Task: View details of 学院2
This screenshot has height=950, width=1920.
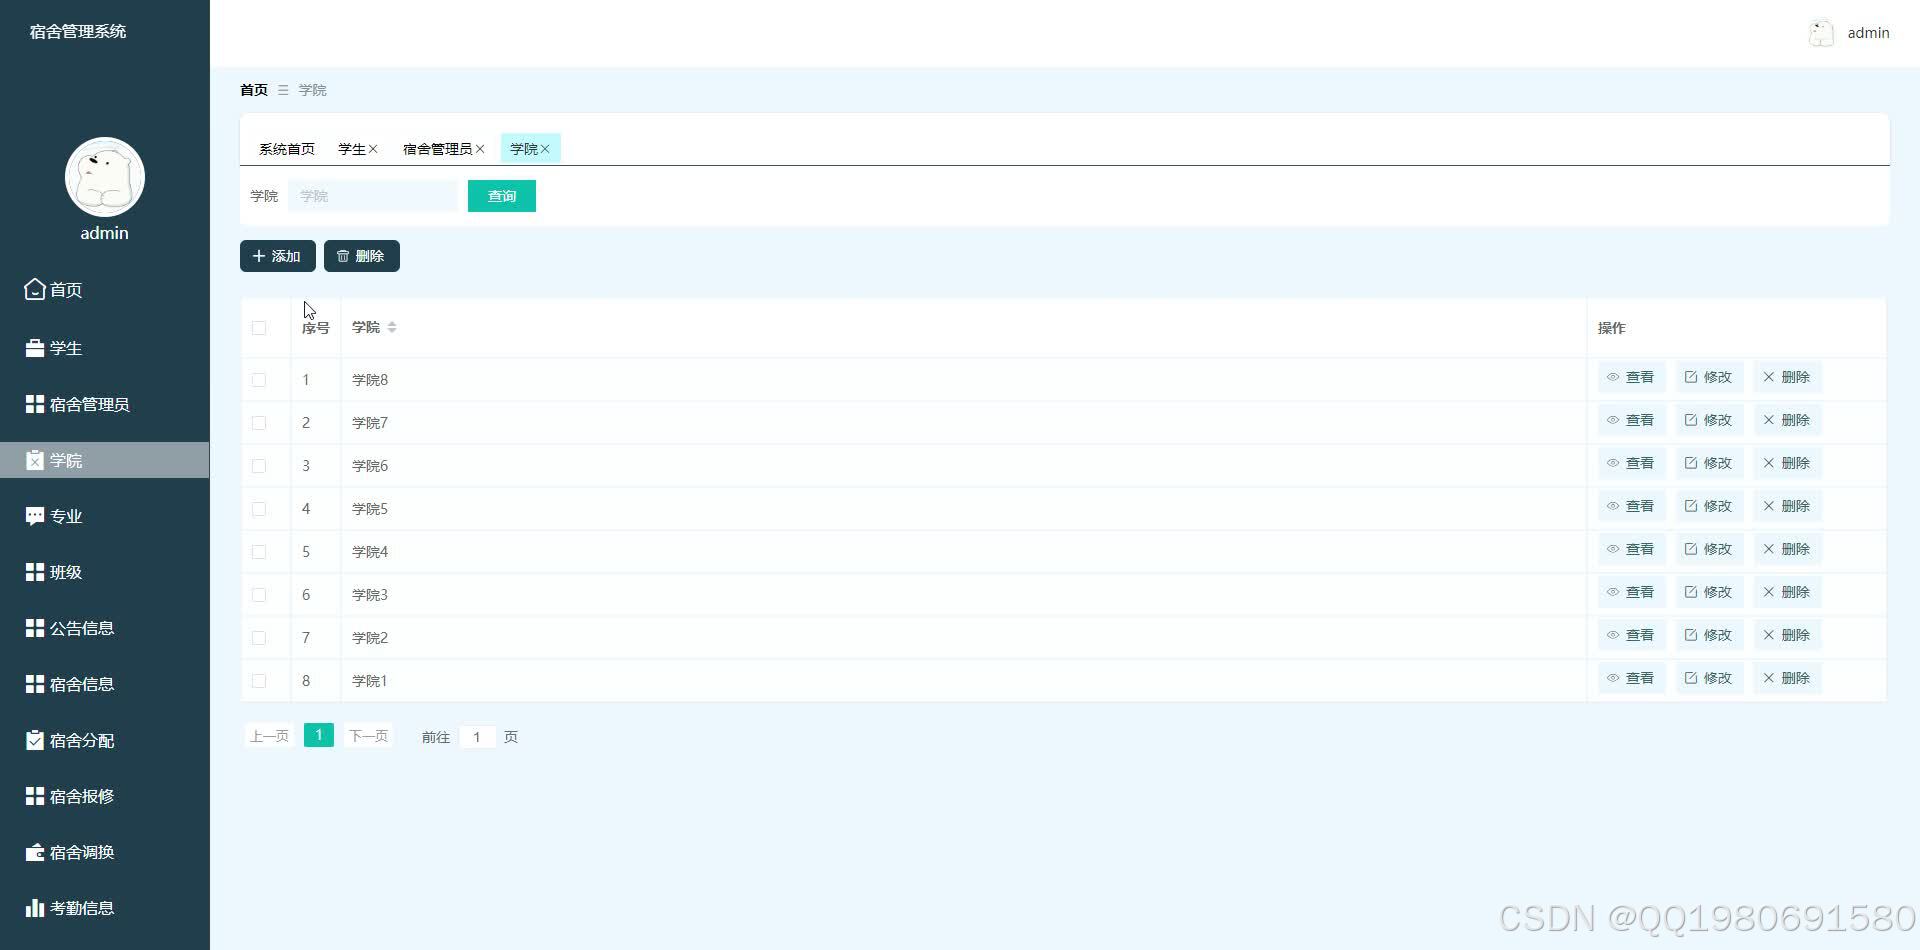Action: [1631, 635]
